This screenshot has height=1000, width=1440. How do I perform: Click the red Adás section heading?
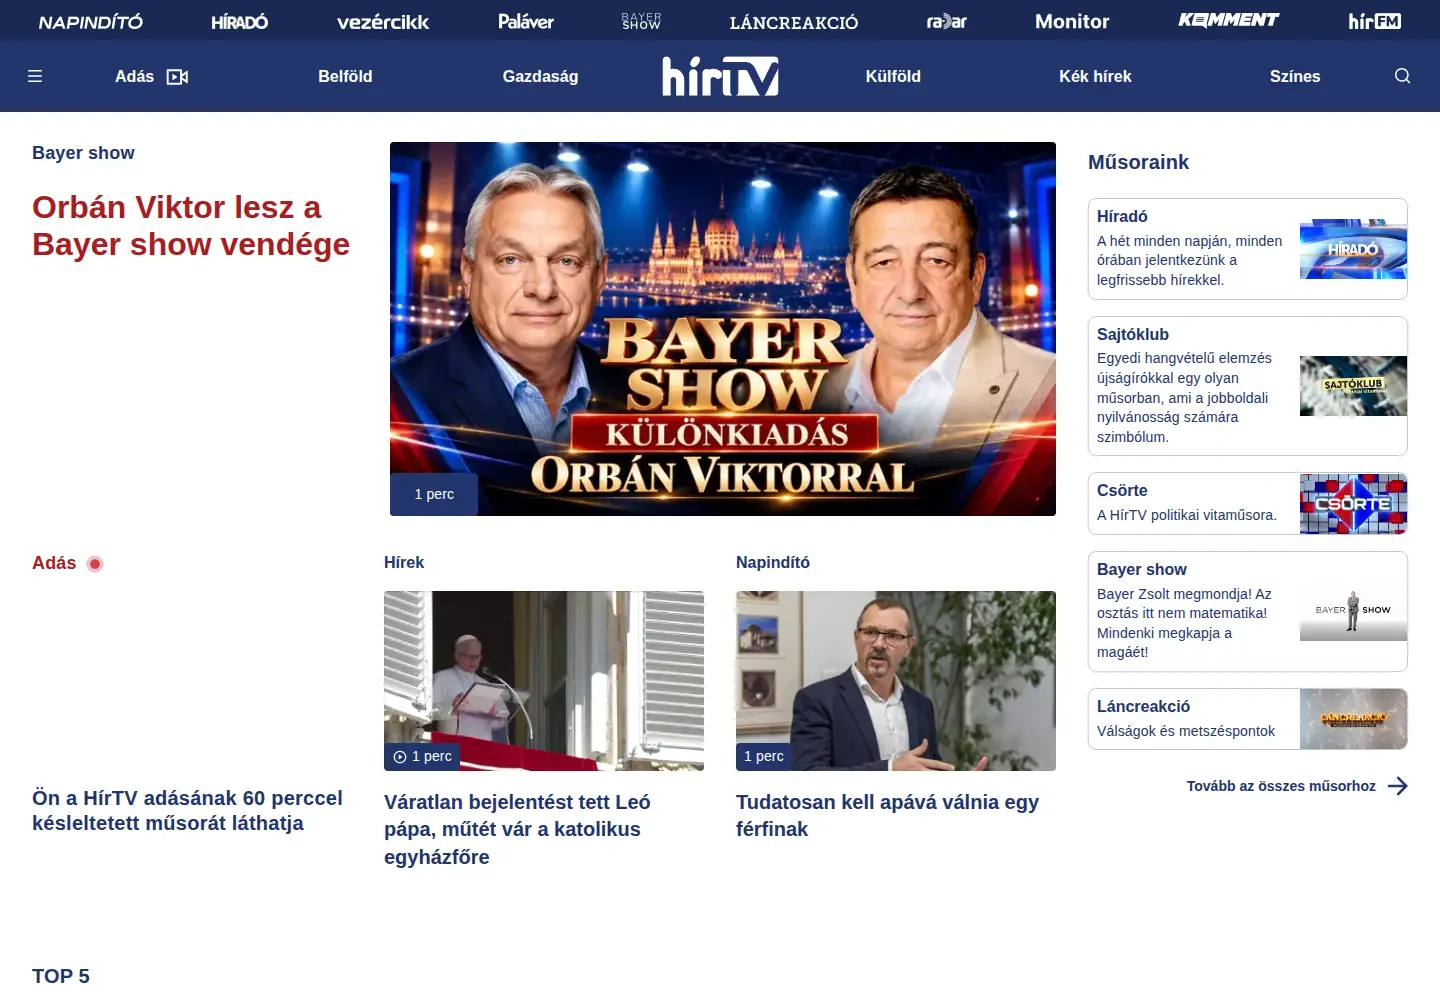tap(54, 563)
